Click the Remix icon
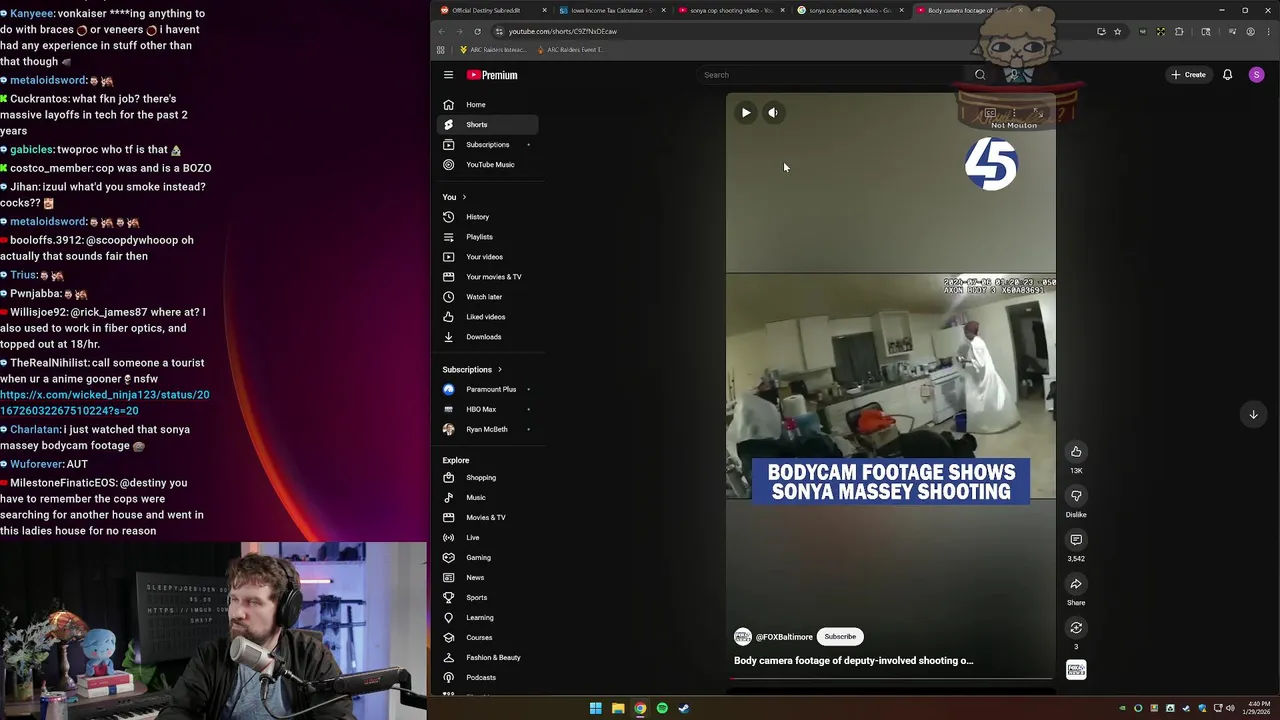Image resolution: width=1280 pixels, height=720 pixels. click(1076, 628)
